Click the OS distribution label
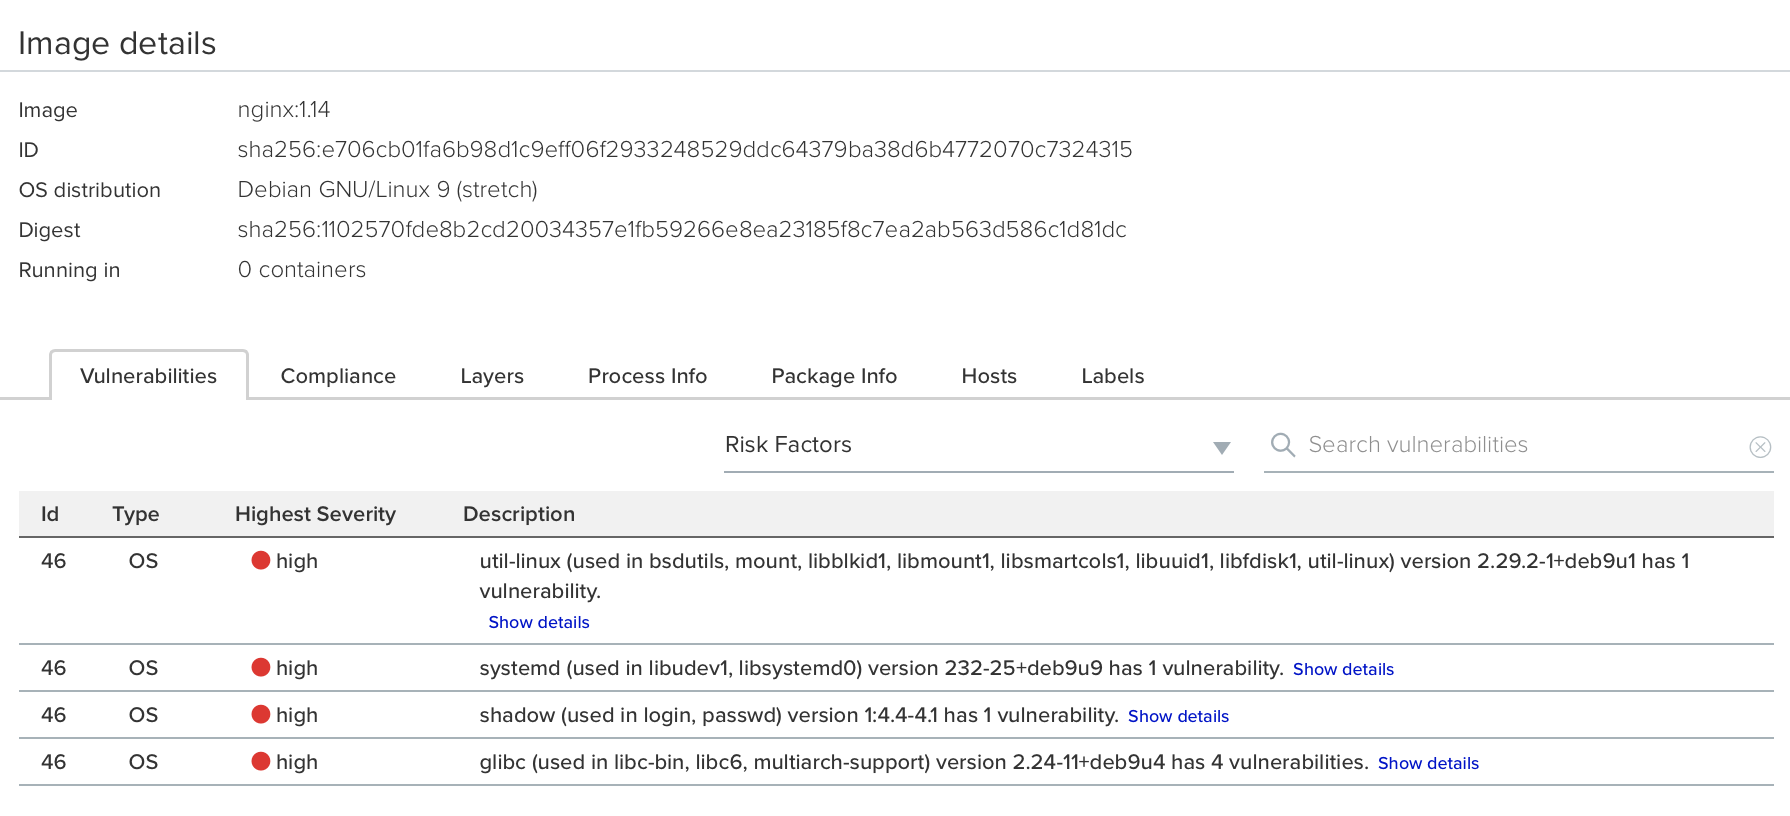The image size is (1790, 816). pos(90,190)
